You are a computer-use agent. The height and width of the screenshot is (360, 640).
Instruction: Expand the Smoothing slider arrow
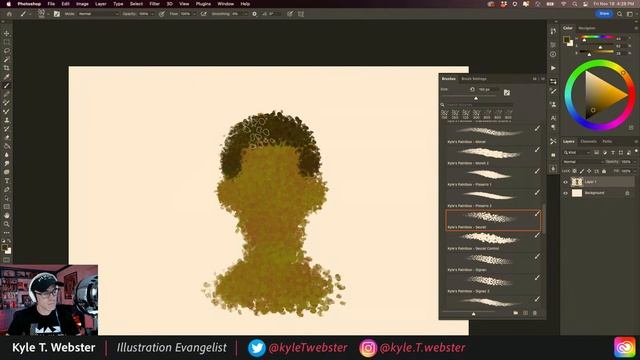click(x=246, y=14)
